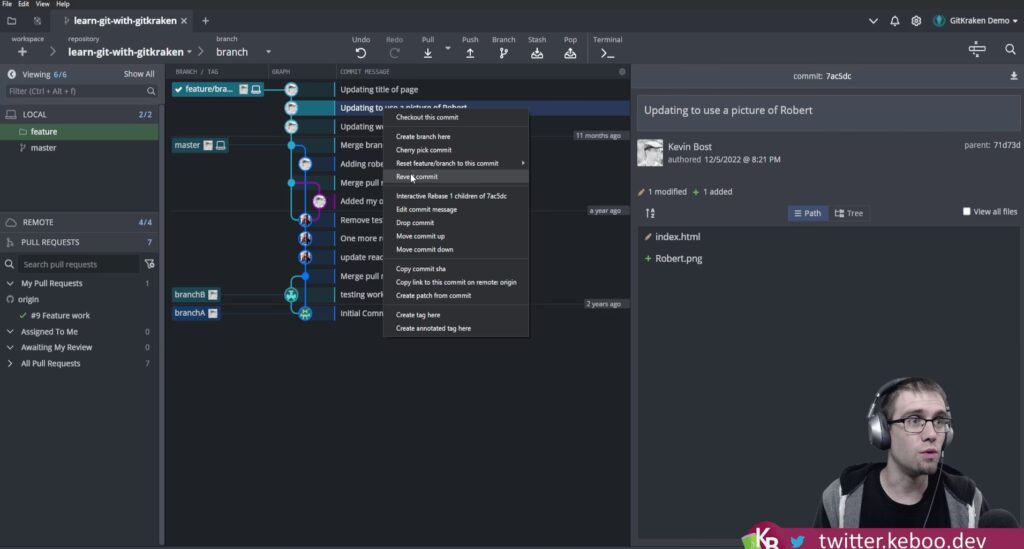1024x549 pixels.
Task: Switch file view to Path
Action: pos(806,213)
